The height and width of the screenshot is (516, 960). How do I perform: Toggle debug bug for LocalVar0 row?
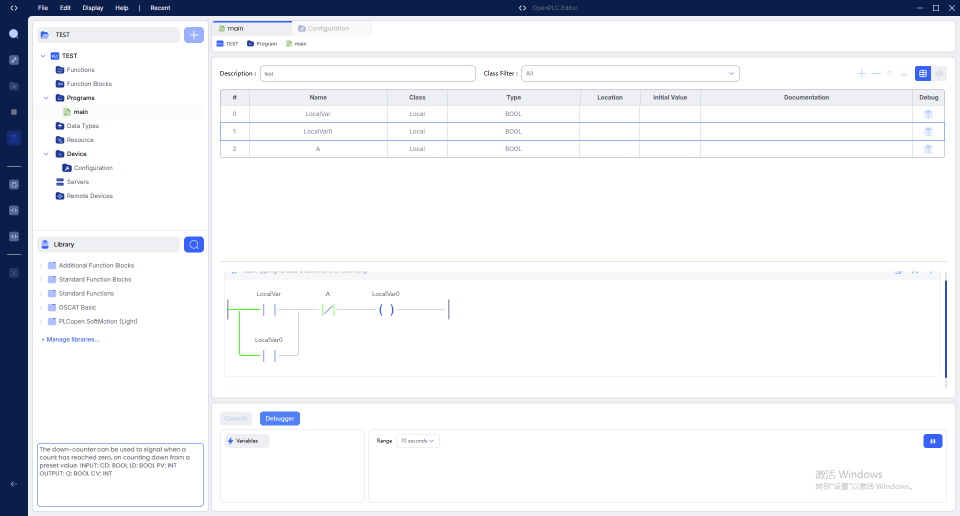pos(928,132)
